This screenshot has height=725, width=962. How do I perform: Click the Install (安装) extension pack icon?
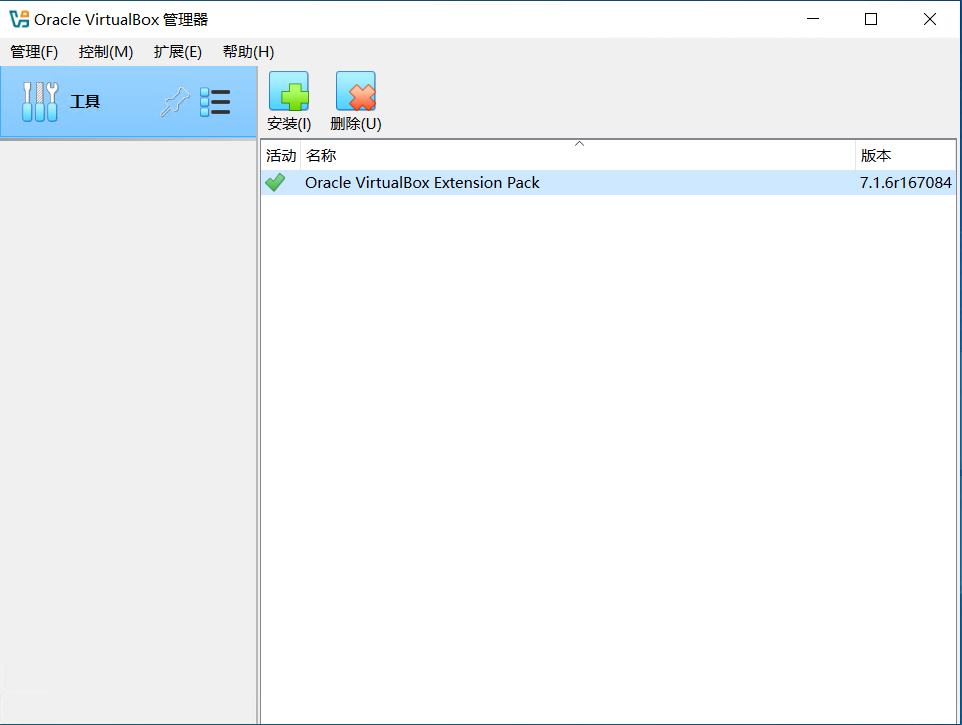point(289,91)
